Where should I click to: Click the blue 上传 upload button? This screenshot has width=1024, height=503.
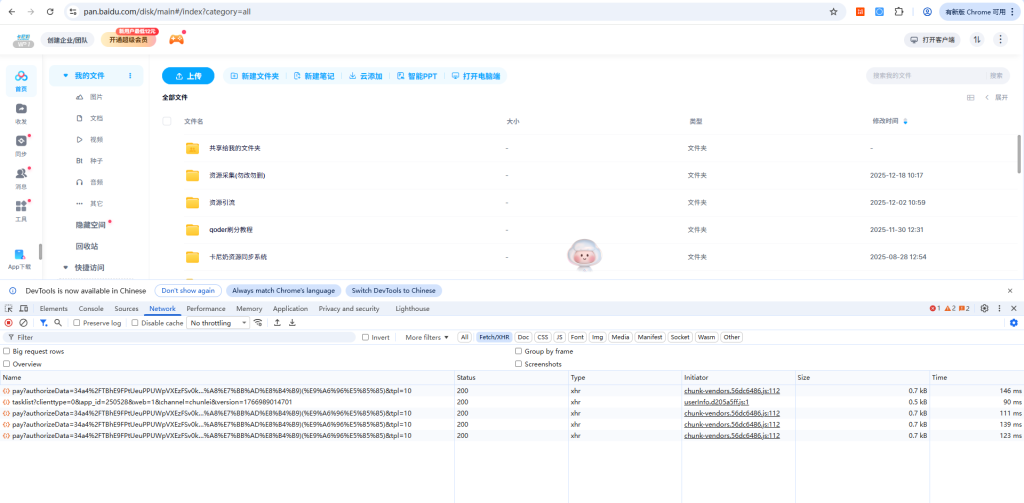(188, 76)
